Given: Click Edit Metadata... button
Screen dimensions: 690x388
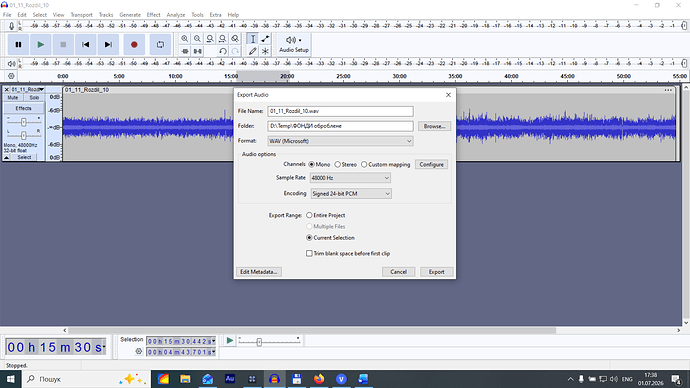Looking at the screenshot, I should [259, 272].
